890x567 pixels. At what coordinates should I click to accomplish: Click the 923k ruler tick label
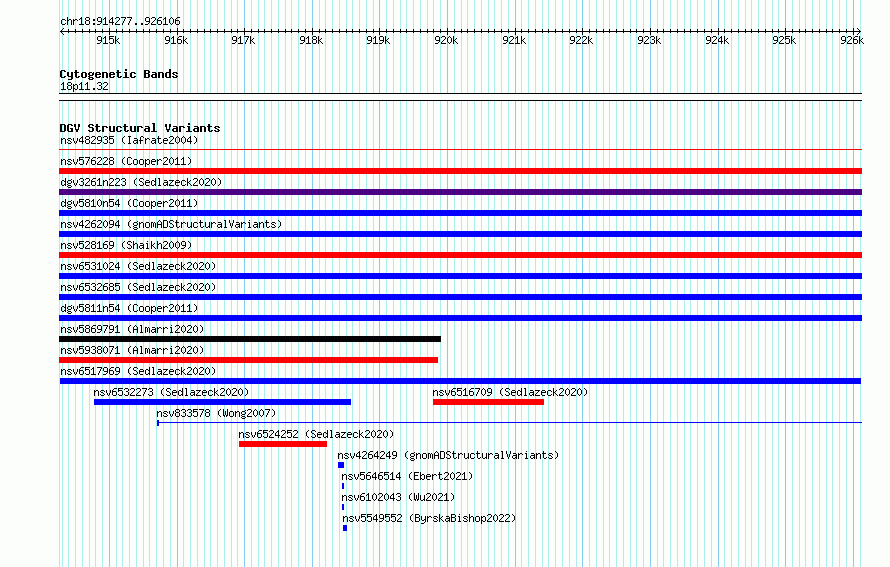point(649,40)
